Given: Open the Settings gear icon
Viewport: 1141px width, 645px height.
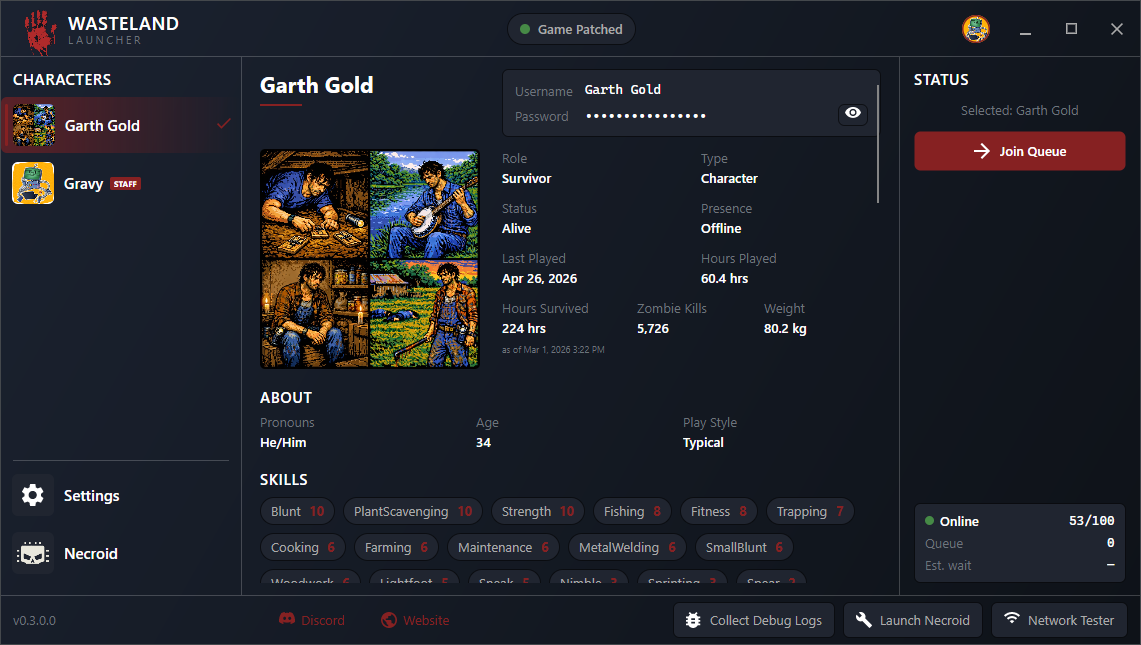Looking at the screenshot, I should point(33,495).
